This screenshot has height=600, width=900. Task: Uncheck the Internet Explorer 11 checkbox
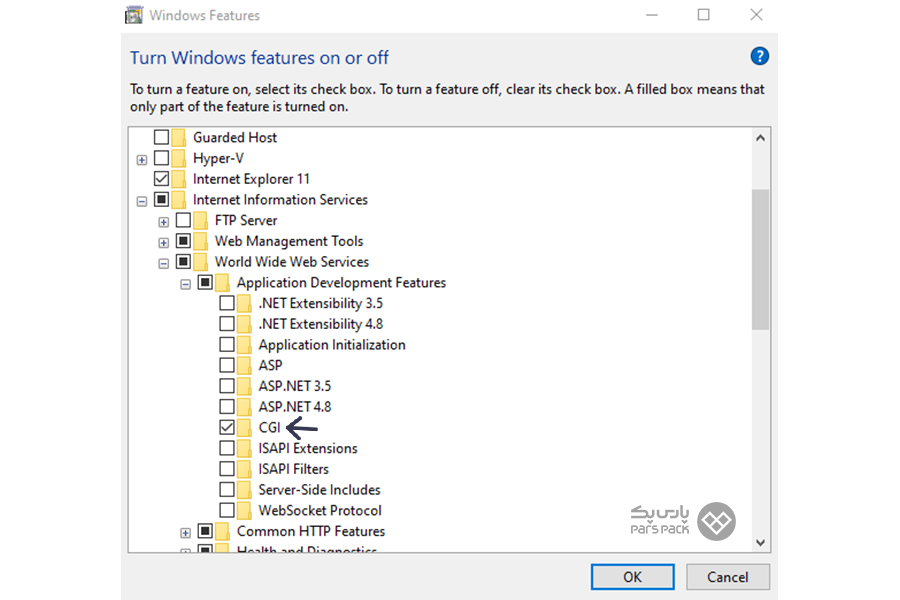coord(161,179)
